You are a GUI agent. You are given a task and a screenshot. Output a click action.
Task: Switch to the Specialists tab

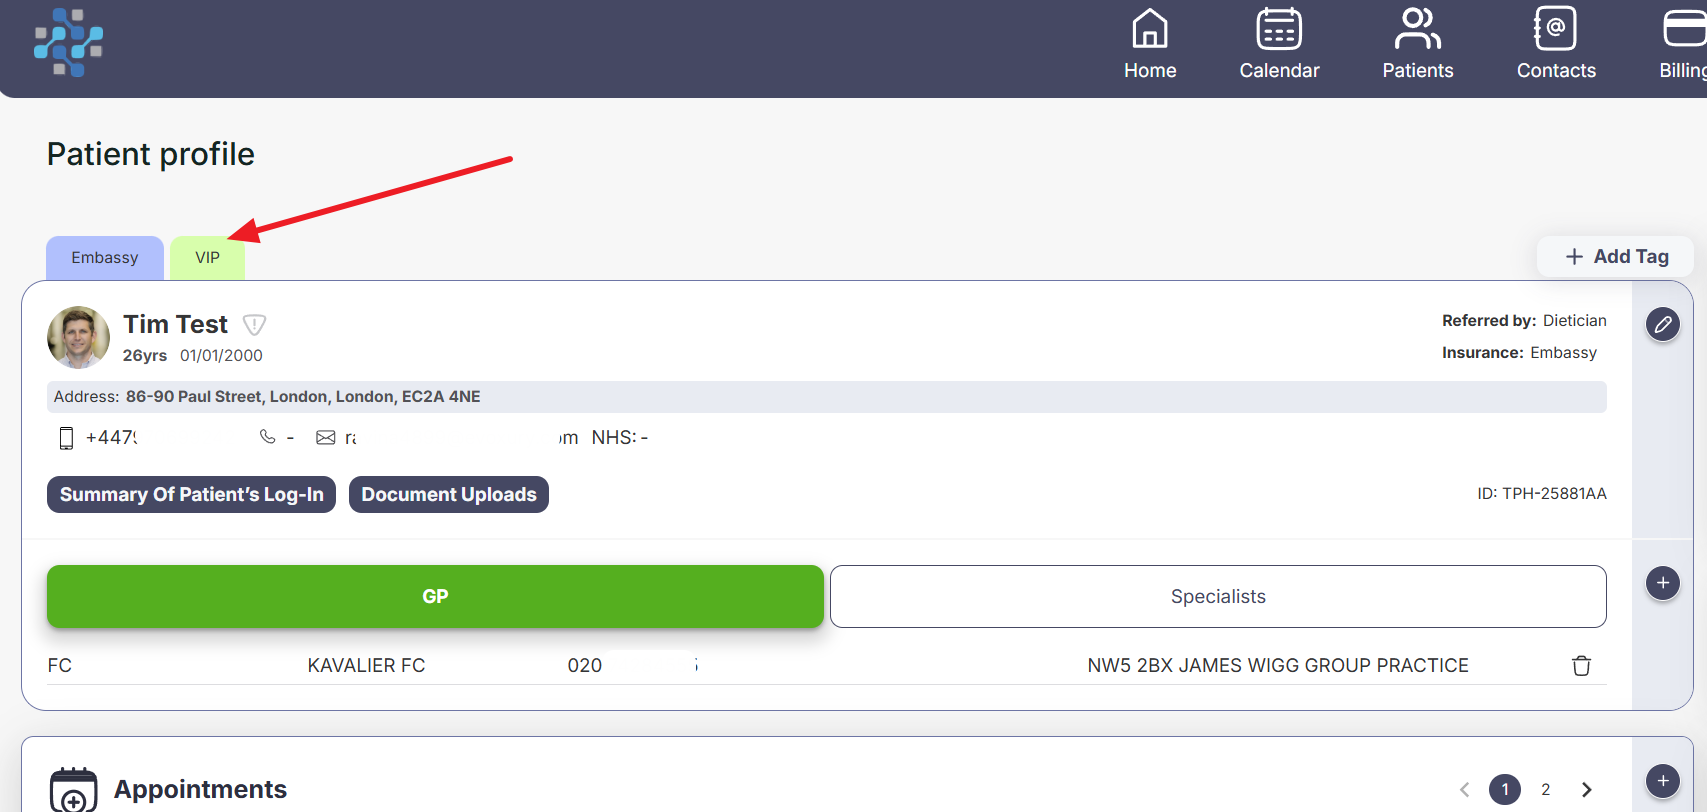click(x=1217, y=597)
